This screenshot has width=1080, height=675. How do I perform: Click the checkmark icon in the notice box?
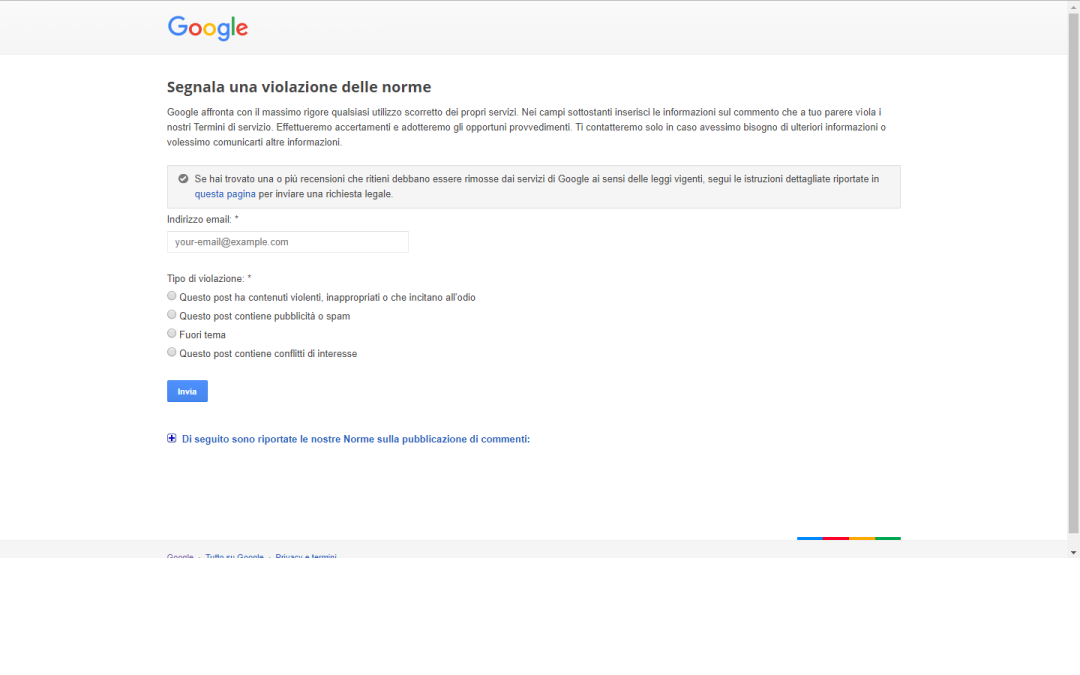183,179
